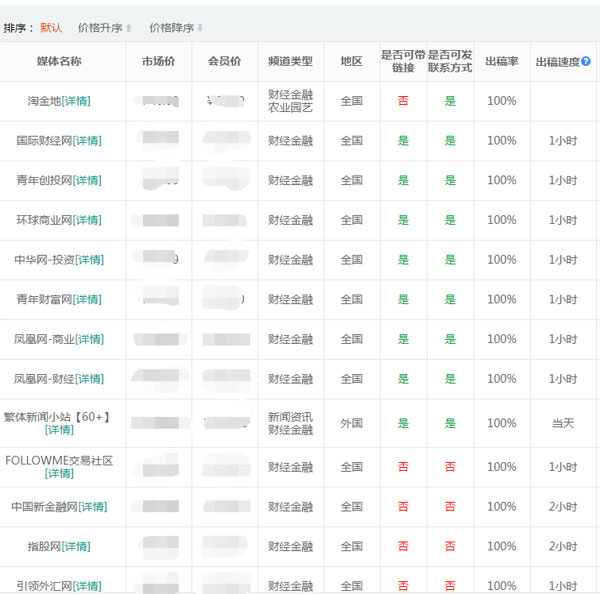
Task: Click the blurred 会员价 for 凤凰网-商业
Action: tap(226, 339)
